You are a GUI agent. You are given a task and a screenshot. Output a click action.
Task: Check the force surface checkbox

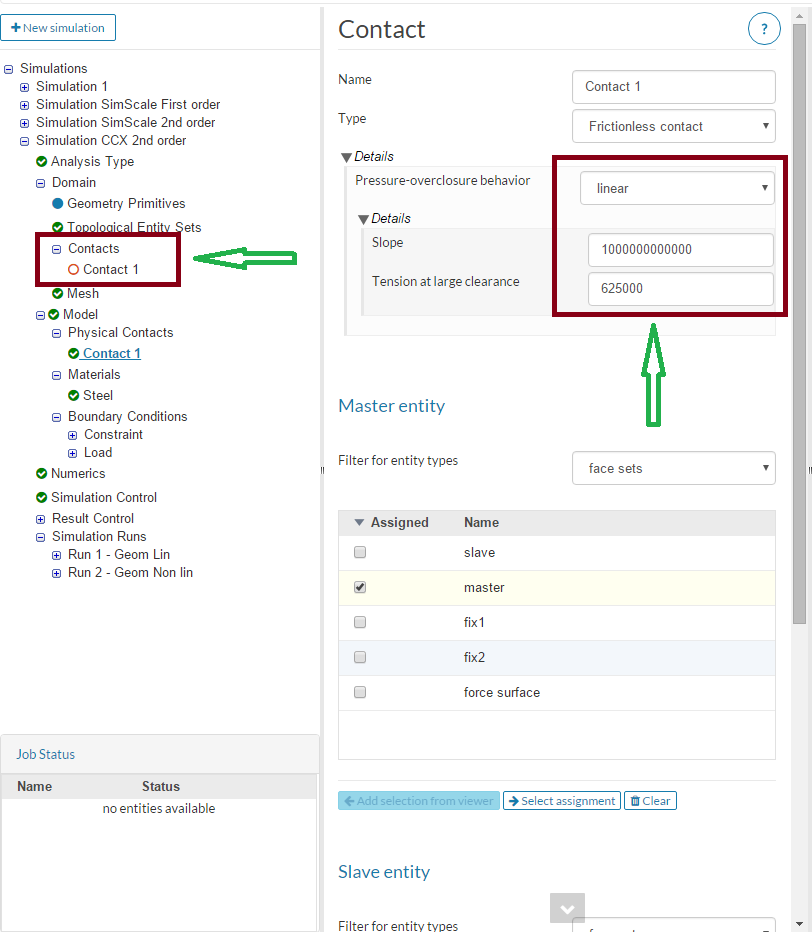click(x=360, y=692)
